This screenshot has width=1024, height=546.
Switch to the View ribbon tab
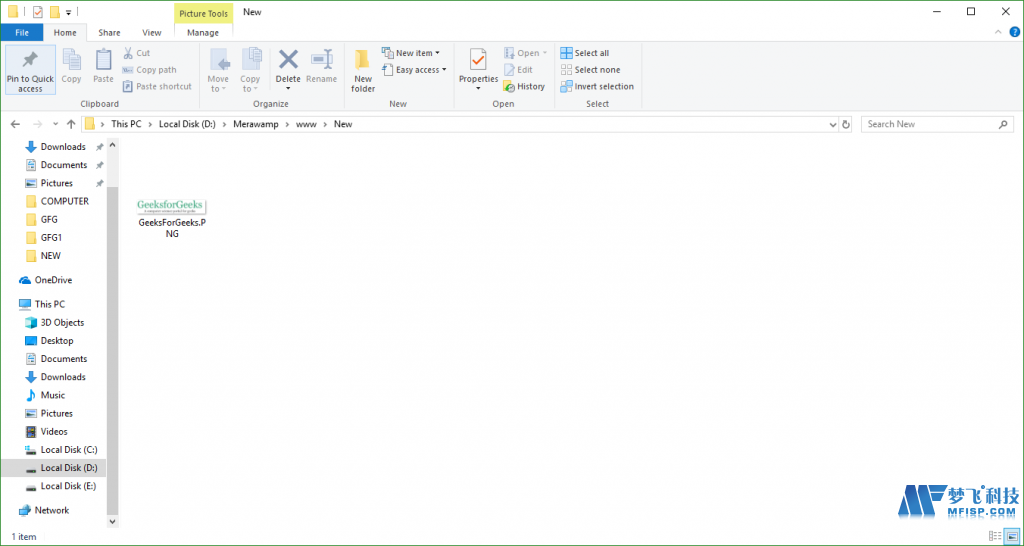click(x=152, y=33)
